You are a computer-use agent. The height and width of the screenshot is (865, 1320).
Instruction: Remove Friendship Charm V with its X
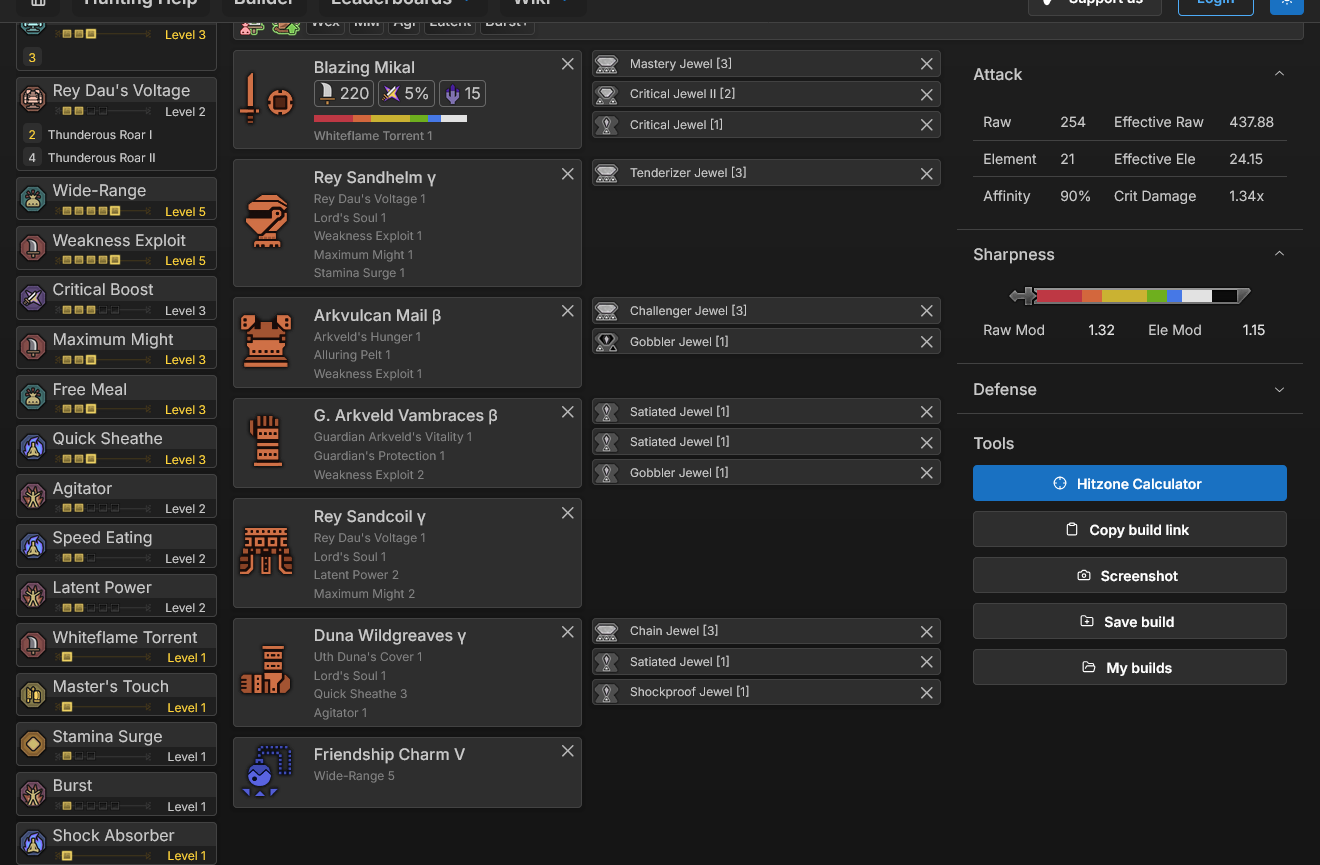click(568, 751)
